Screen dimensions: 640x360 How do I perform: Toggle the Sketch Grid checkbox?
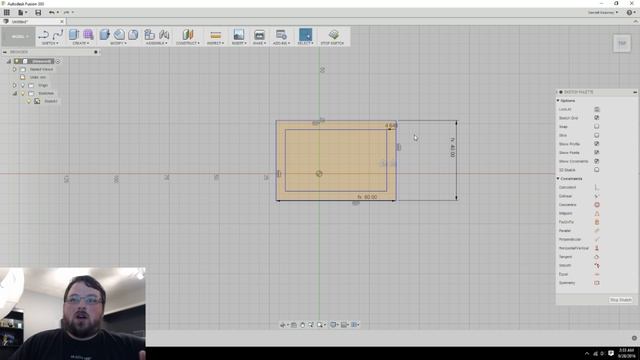coord(597,118)
